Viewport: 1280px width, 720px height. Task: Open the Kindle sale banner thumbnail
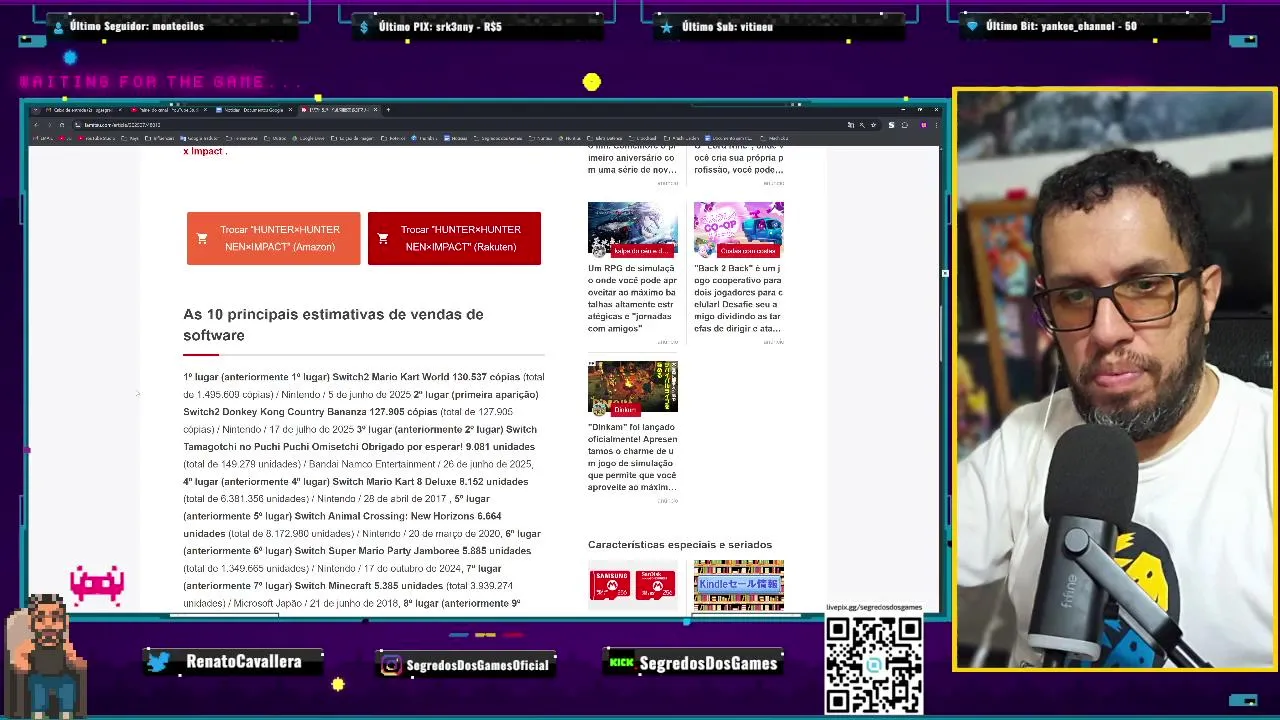(739, 585)
